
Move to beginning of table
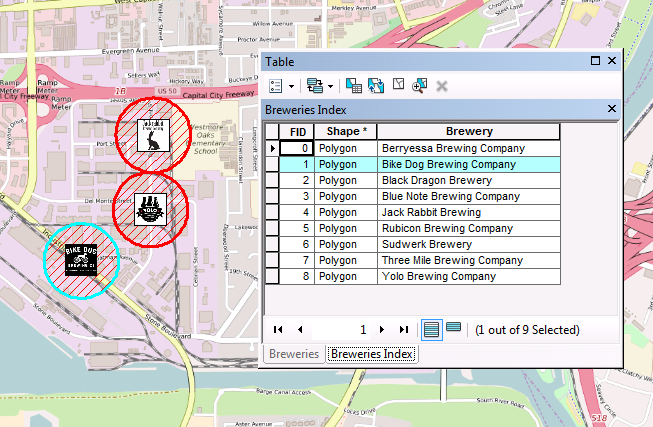pos(278,330)
